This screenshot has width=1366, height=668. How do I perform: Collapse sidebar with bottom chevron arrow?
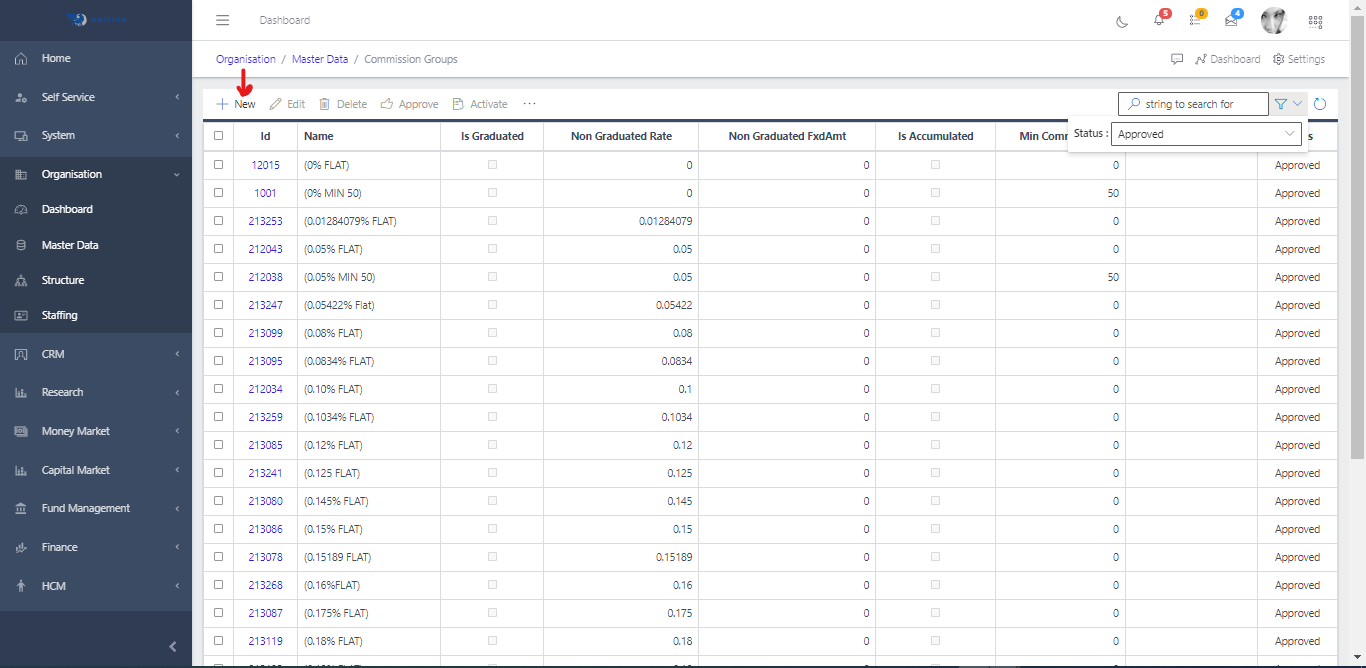point(173,647)
